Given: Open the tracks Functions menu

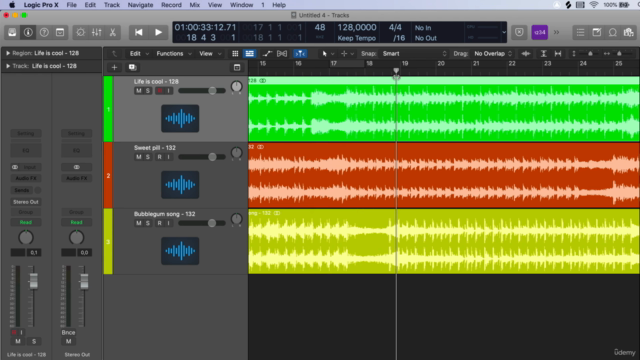Looking at the screenshot, I should pyautogui.click(x=174, y=53).
